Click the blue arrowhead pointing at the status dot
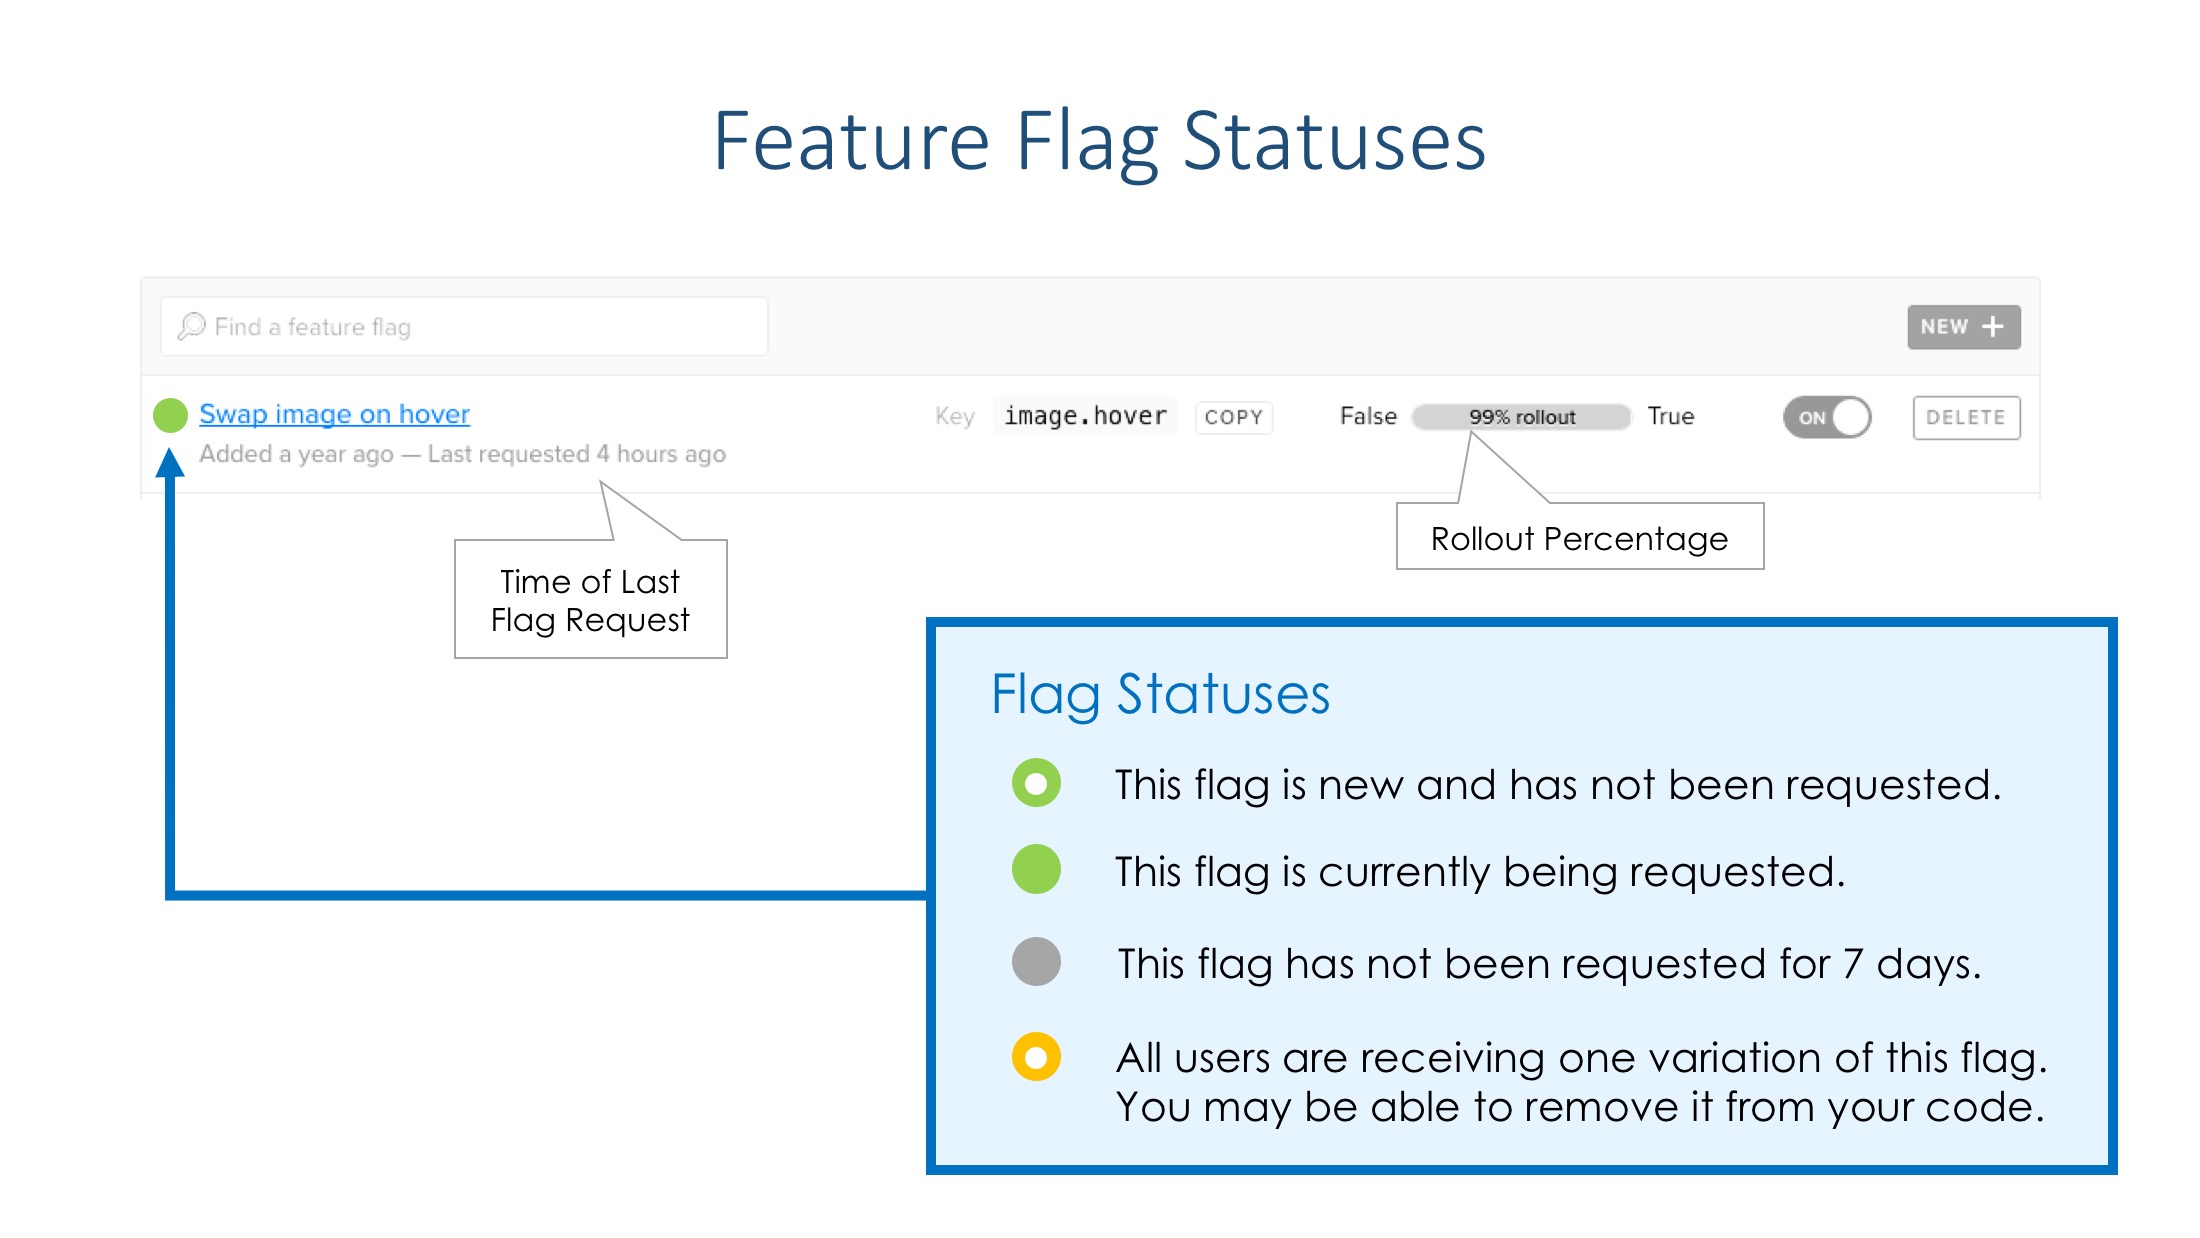 click(x=170, y=463)
